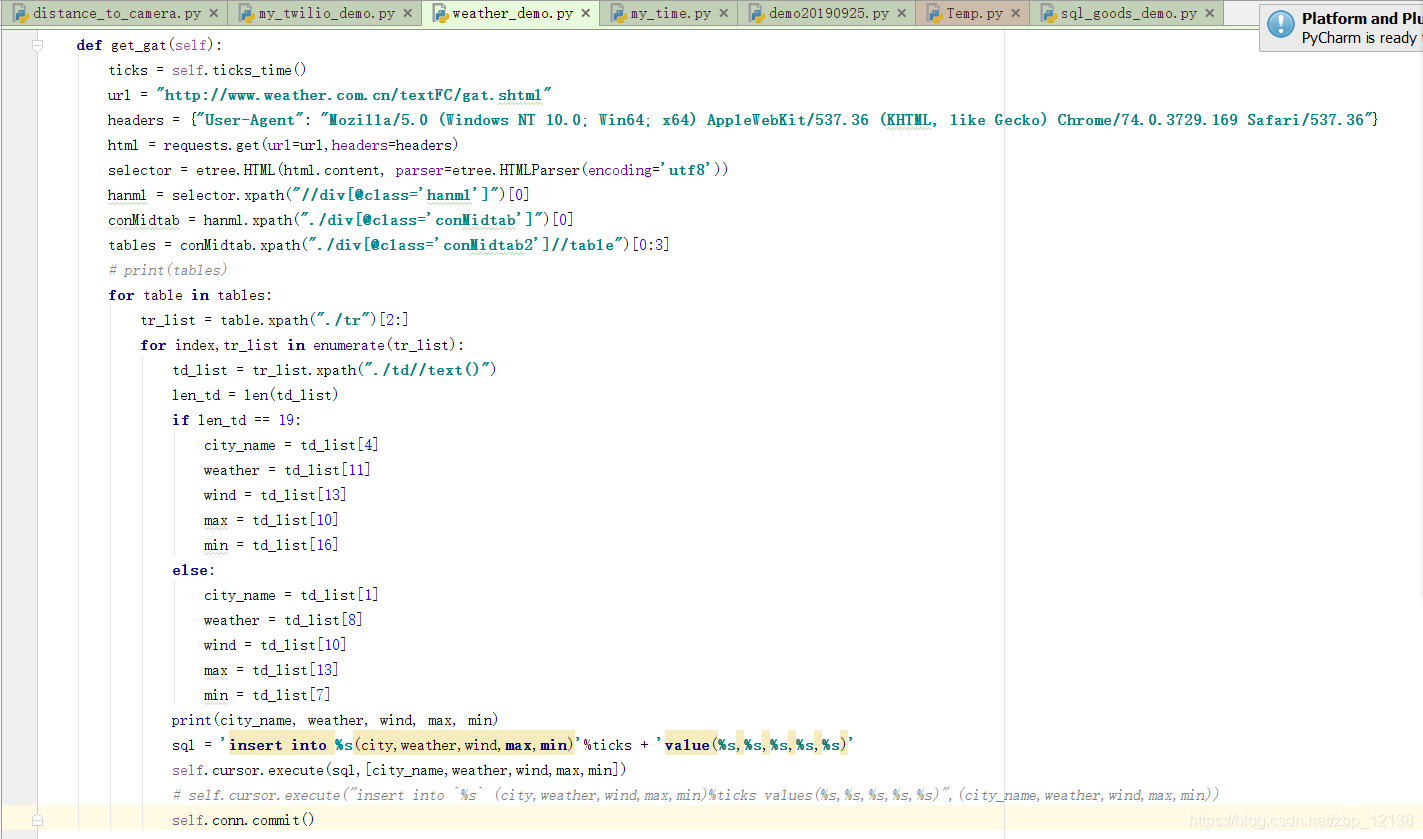Close the demo20190925.py tab
The width and height of the screenshot is (1423, 839).
coord(901,14)
